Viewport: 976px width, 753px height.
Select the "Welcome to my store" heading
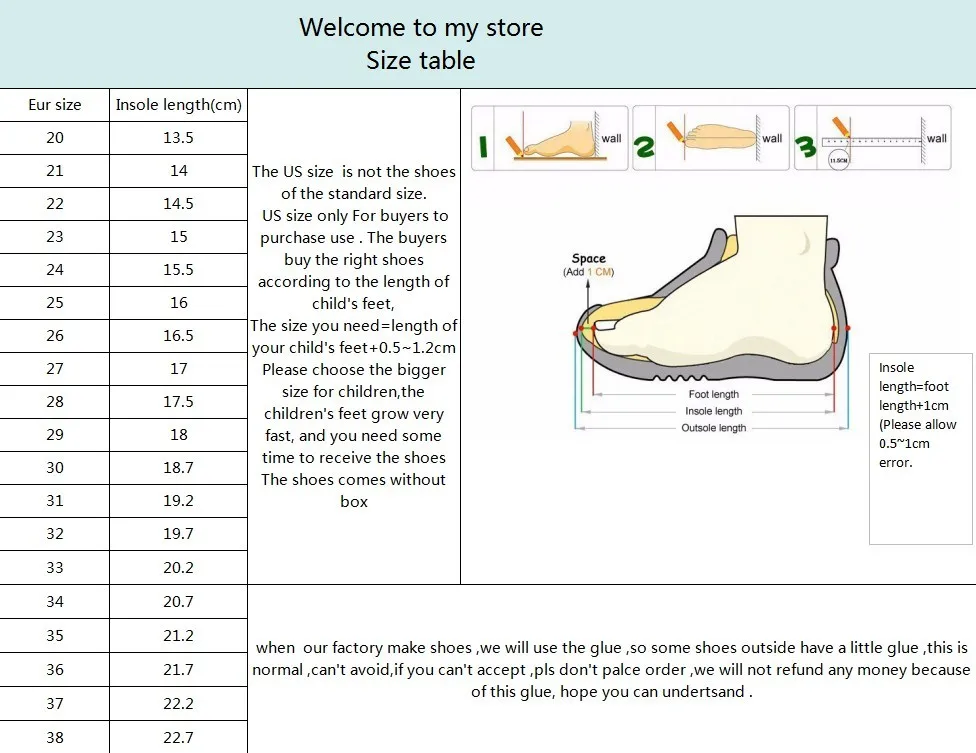click(421, 27)
